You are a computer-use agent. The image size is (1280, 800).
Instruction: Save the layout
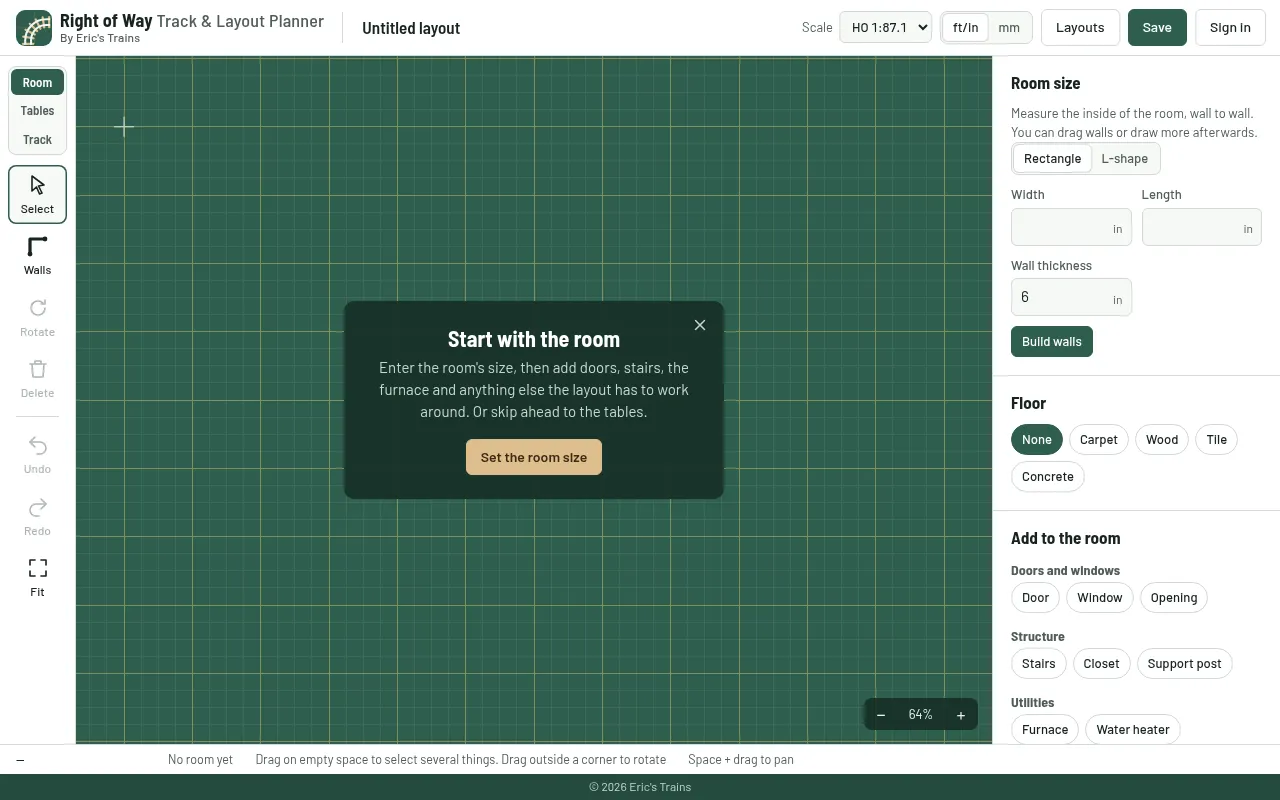(1157, 28)
